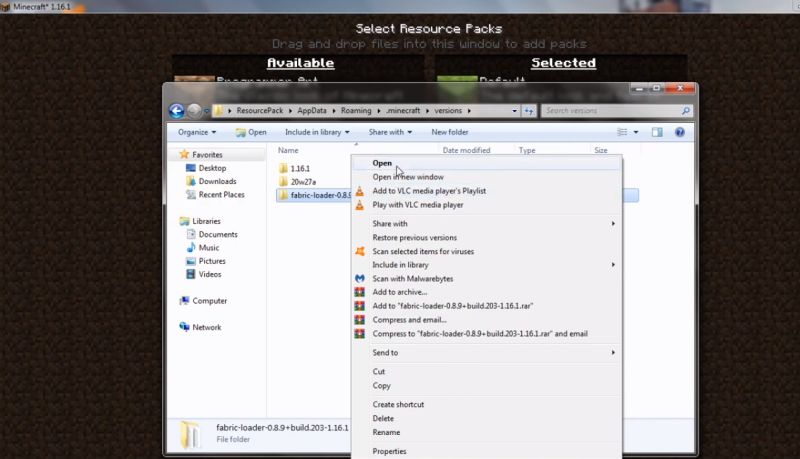The height and width of the screenshot is (459, 800).
Task: Select .minecraft in the address breadcrumb
Action: 403,110
